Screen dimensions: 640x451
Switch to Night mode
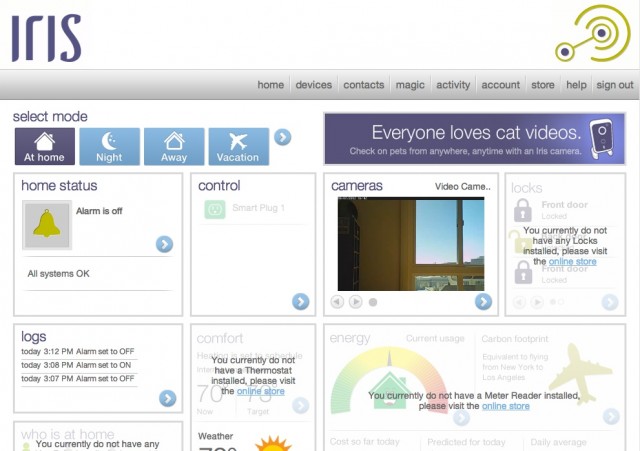pos(109,147)
